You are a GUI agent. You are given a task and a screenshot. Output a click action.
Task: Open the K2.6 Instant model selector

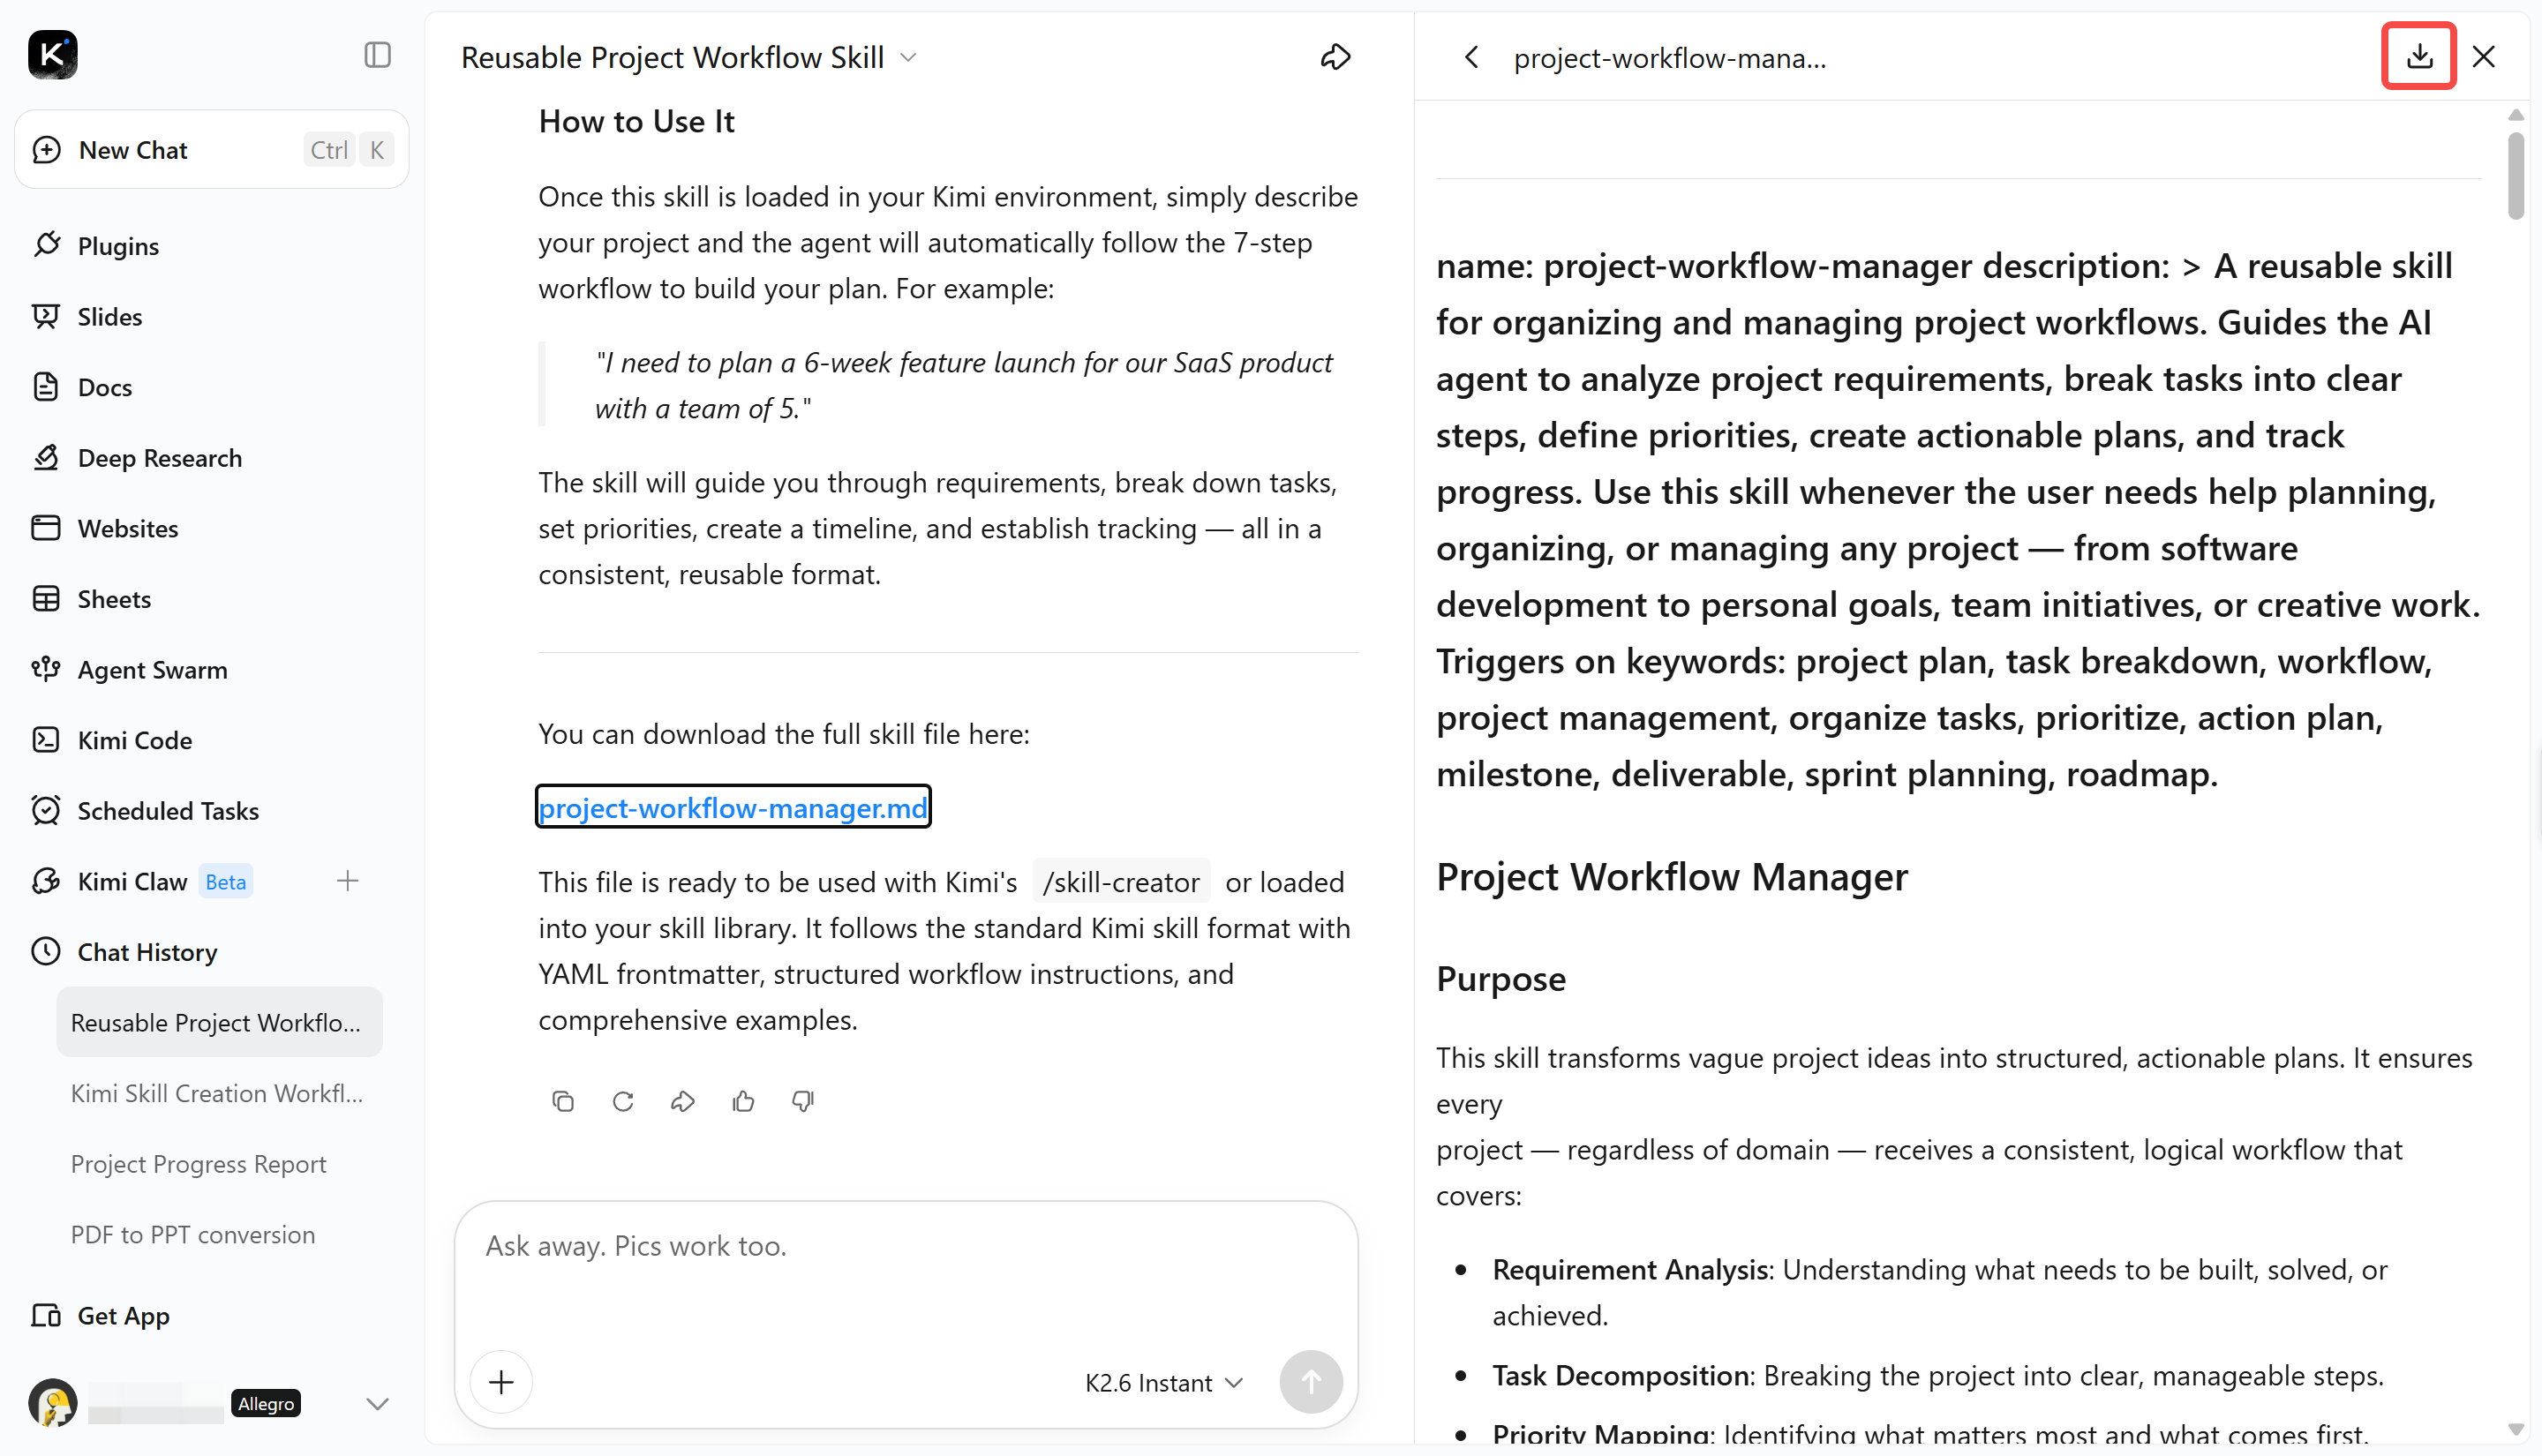coord(1164,1382)
